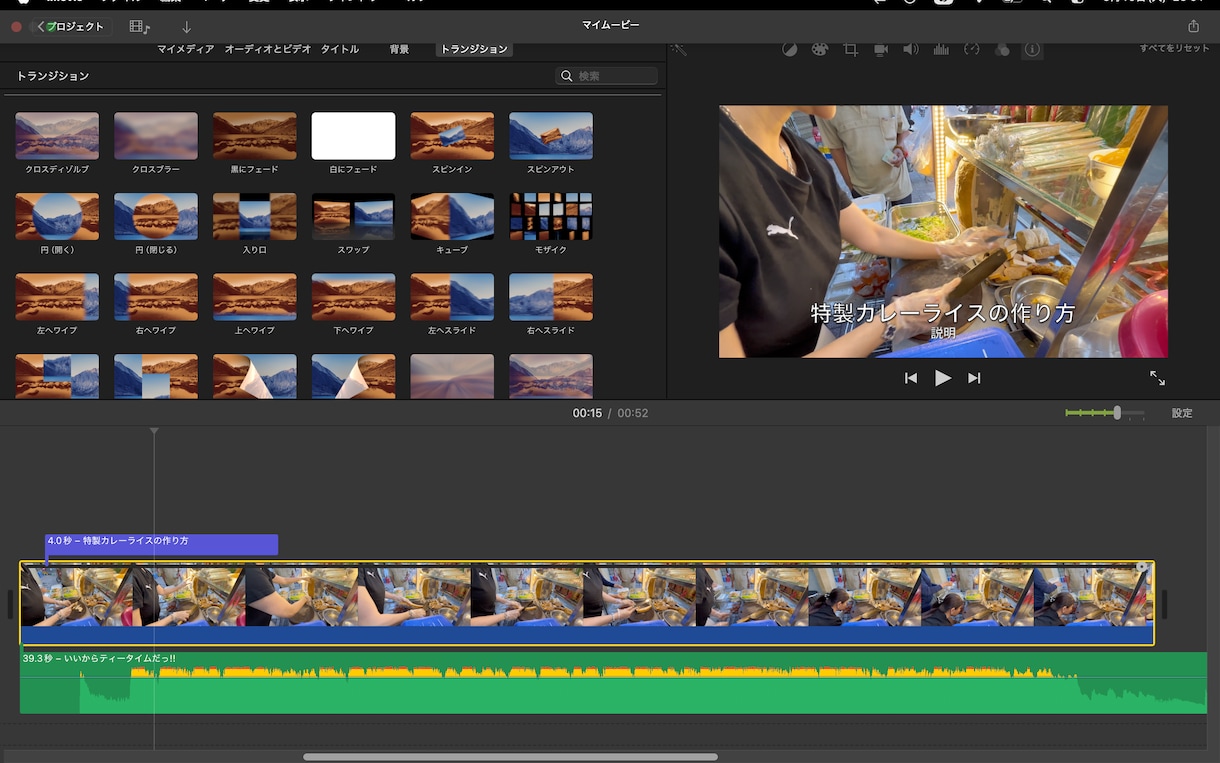
Task: Open the volume adjustment speaker icon
Action: pyautogui.click(x=911, y=49)
